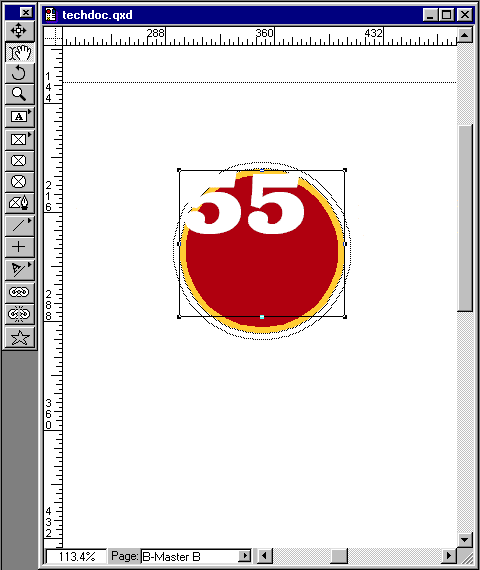
Task: Choose the Oval Picture Box tool
Action: point(19,182)
